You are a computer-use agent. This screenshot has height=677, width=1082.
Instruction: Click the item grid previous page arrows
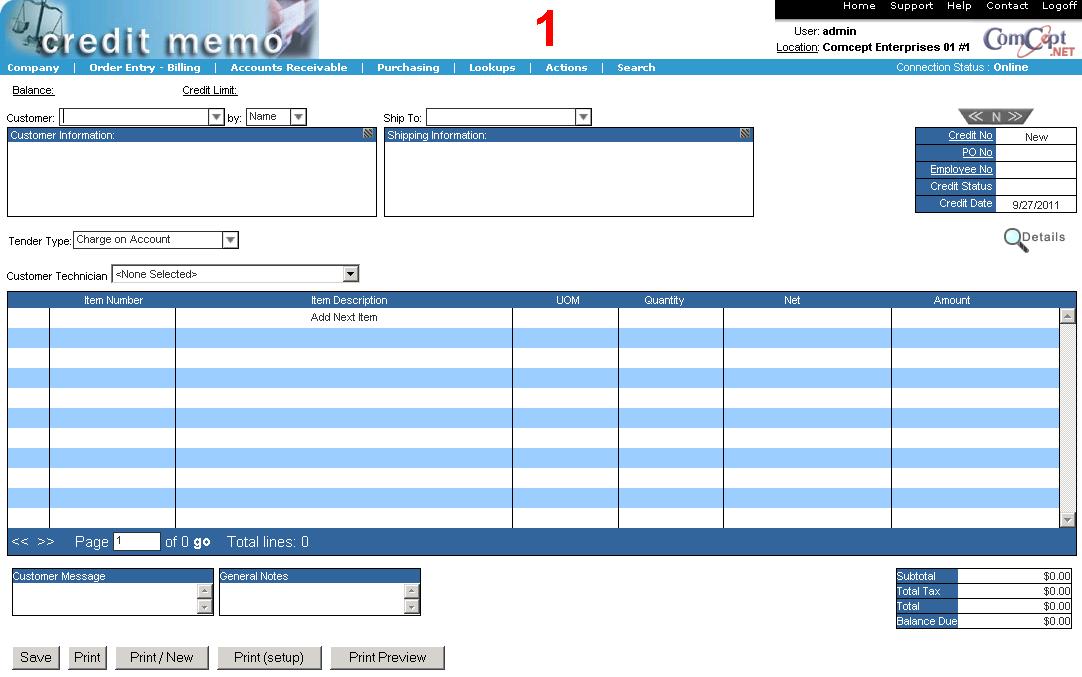(x=20, y=542)
